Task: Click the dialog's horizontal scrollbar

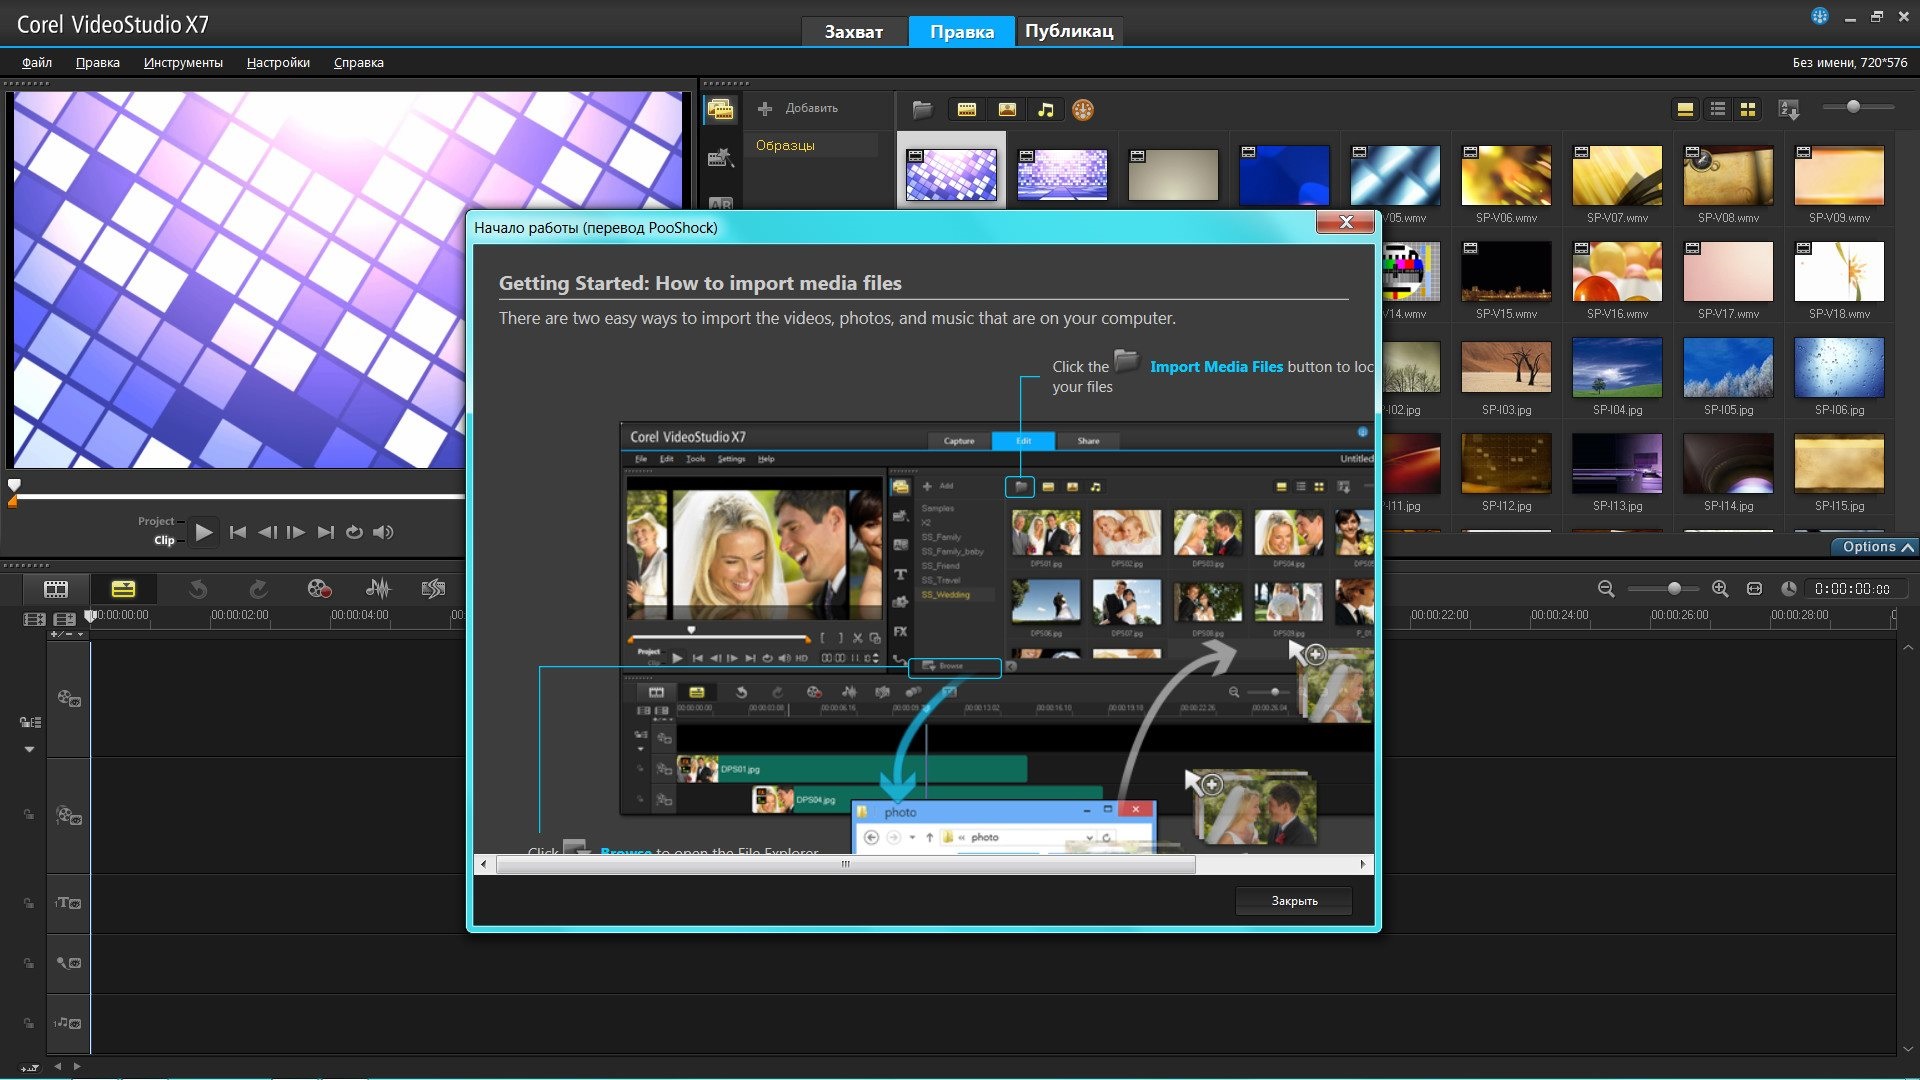Action: tap(845, 864)
